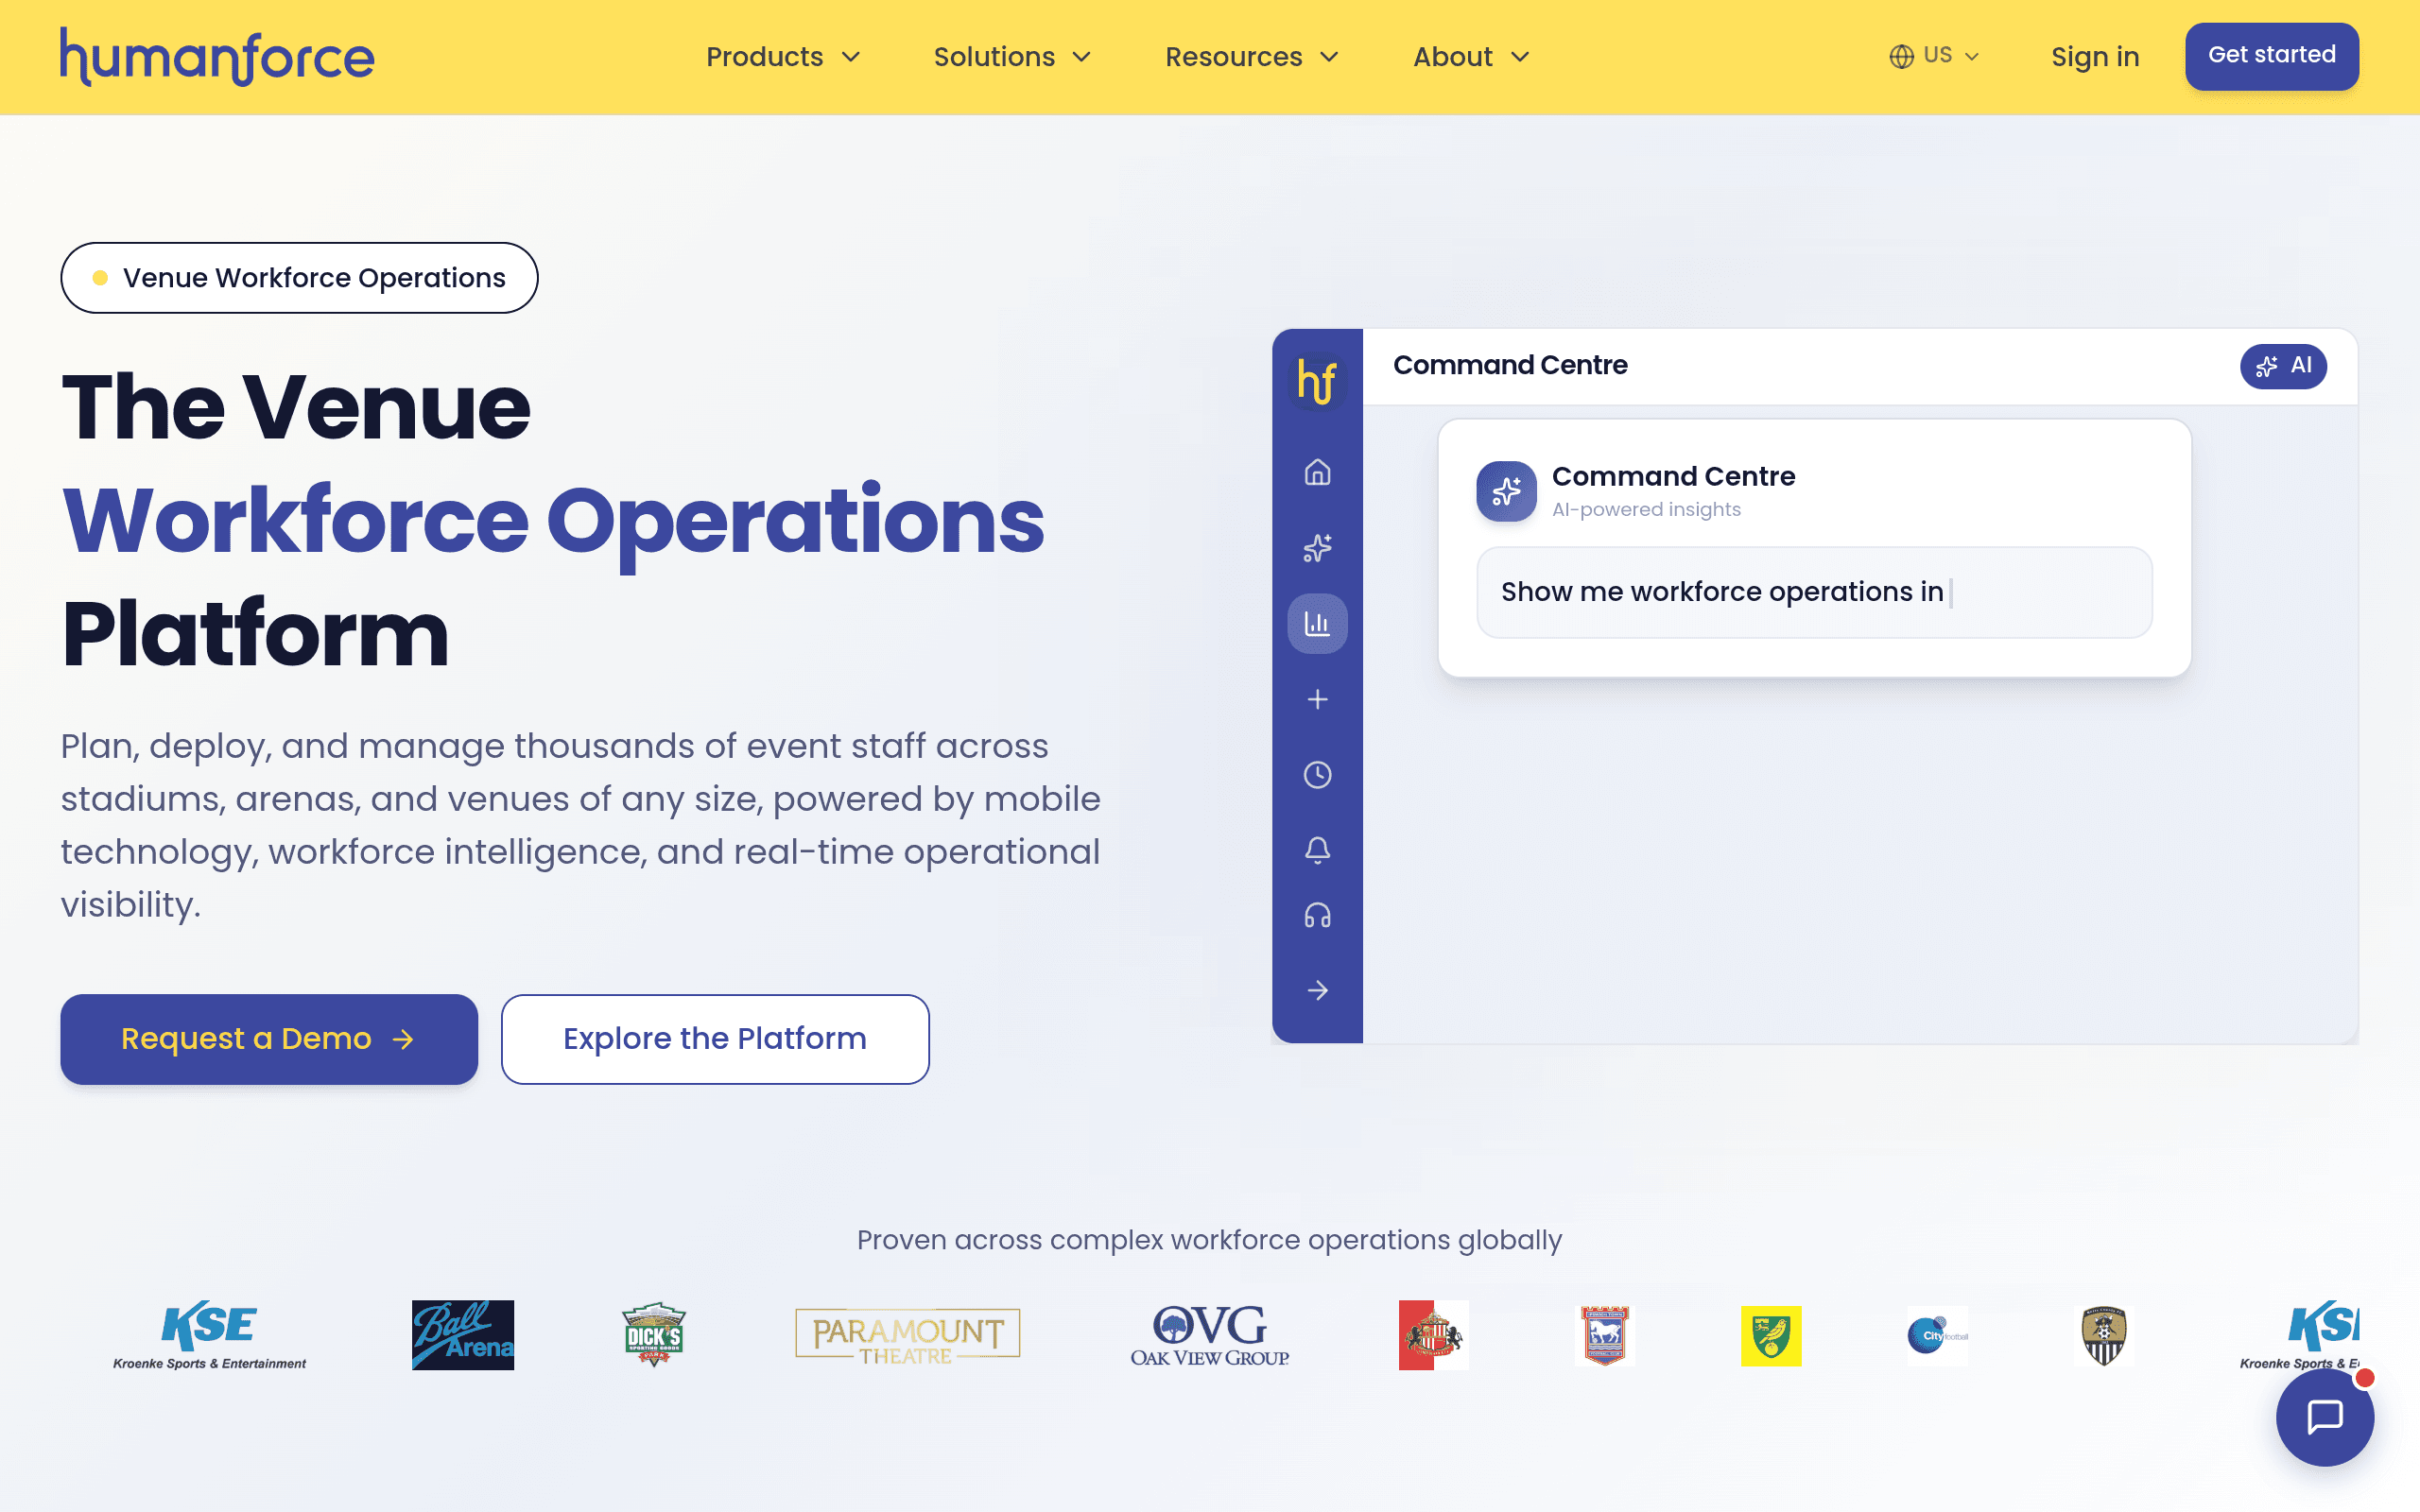Click the arrow icon at sidebar bottom
The width and height of the screenshot is (2420, 1512).
tap(1317, 990)
